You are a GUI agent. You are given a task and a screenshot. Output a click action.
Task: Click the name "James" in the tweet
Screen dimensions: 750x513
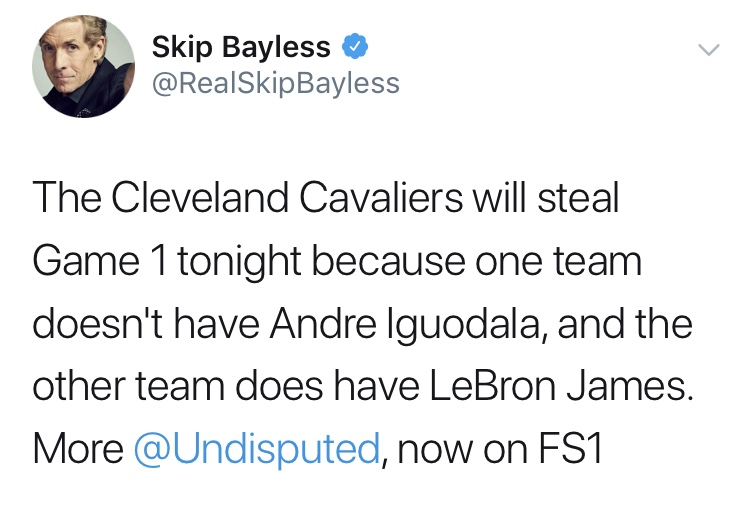pyautogui.click(x=630, y=386)
